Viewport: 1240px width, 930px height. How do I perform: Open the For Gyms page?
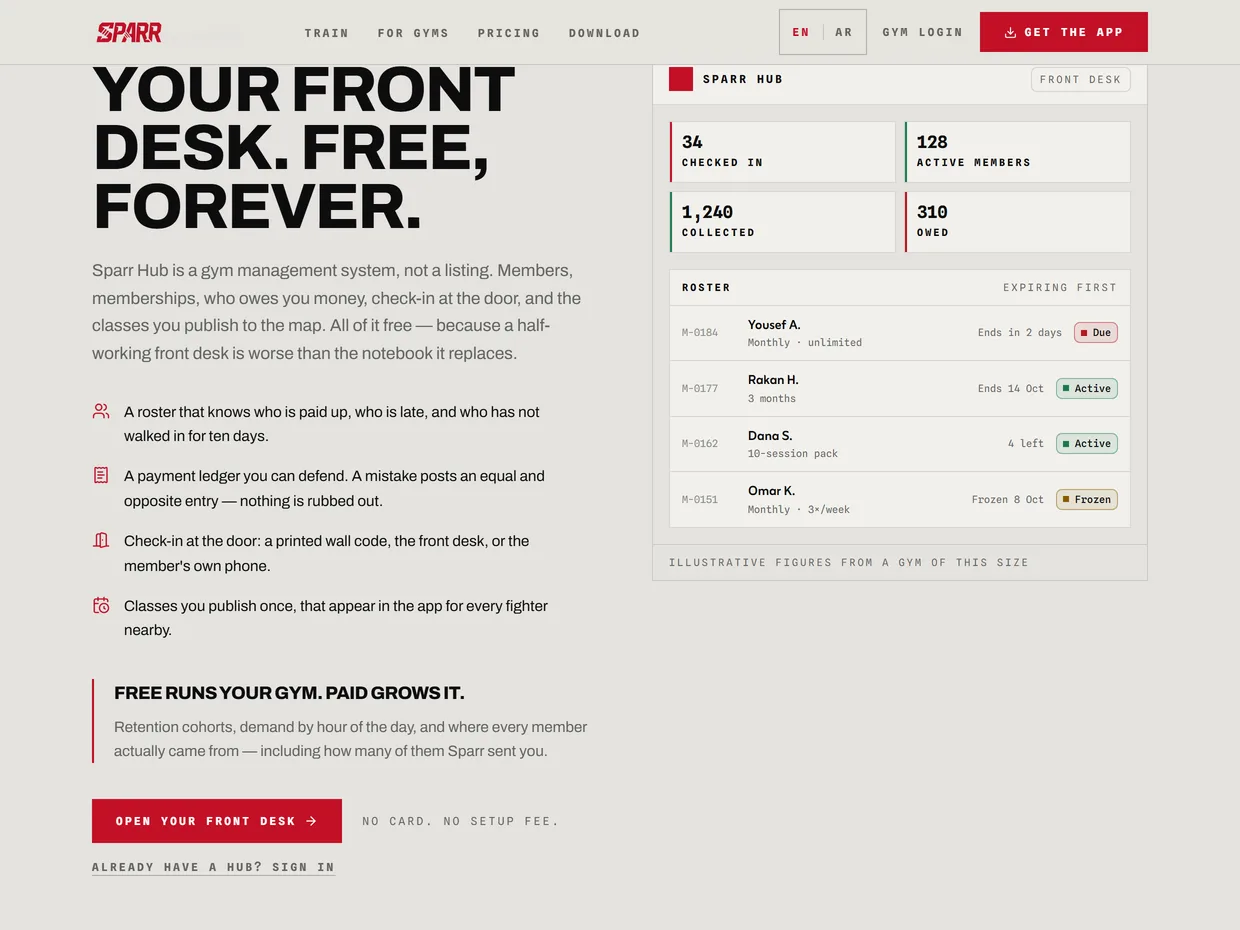pyautogui.click(x=413, y=33)
